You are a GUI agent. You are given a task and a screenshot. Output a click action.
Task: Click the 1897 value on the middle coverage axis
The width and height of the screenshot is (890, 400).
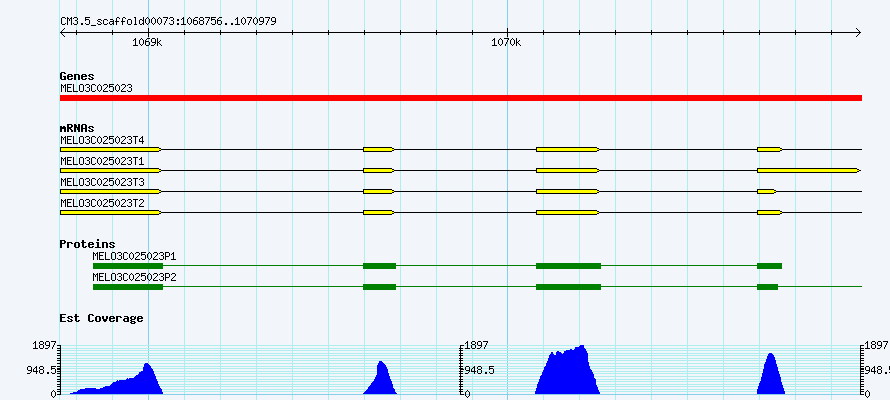click(477, 345)
